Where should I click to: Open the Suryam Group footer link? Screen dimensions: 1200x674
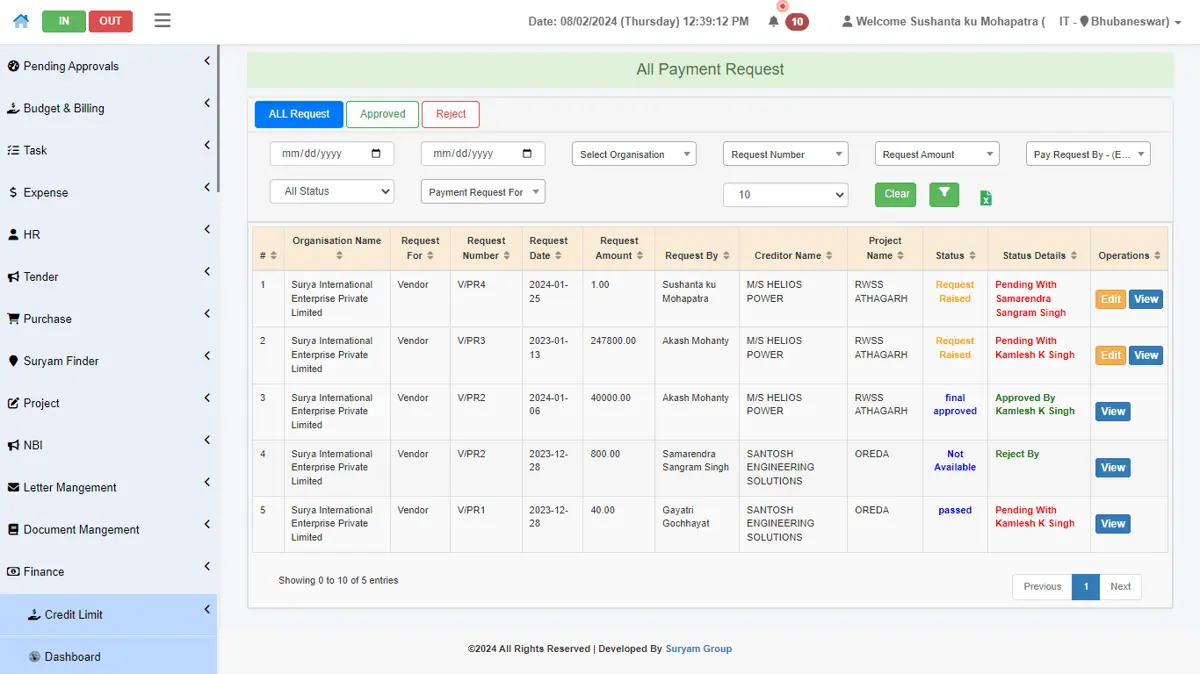click(x=699, y=649)
